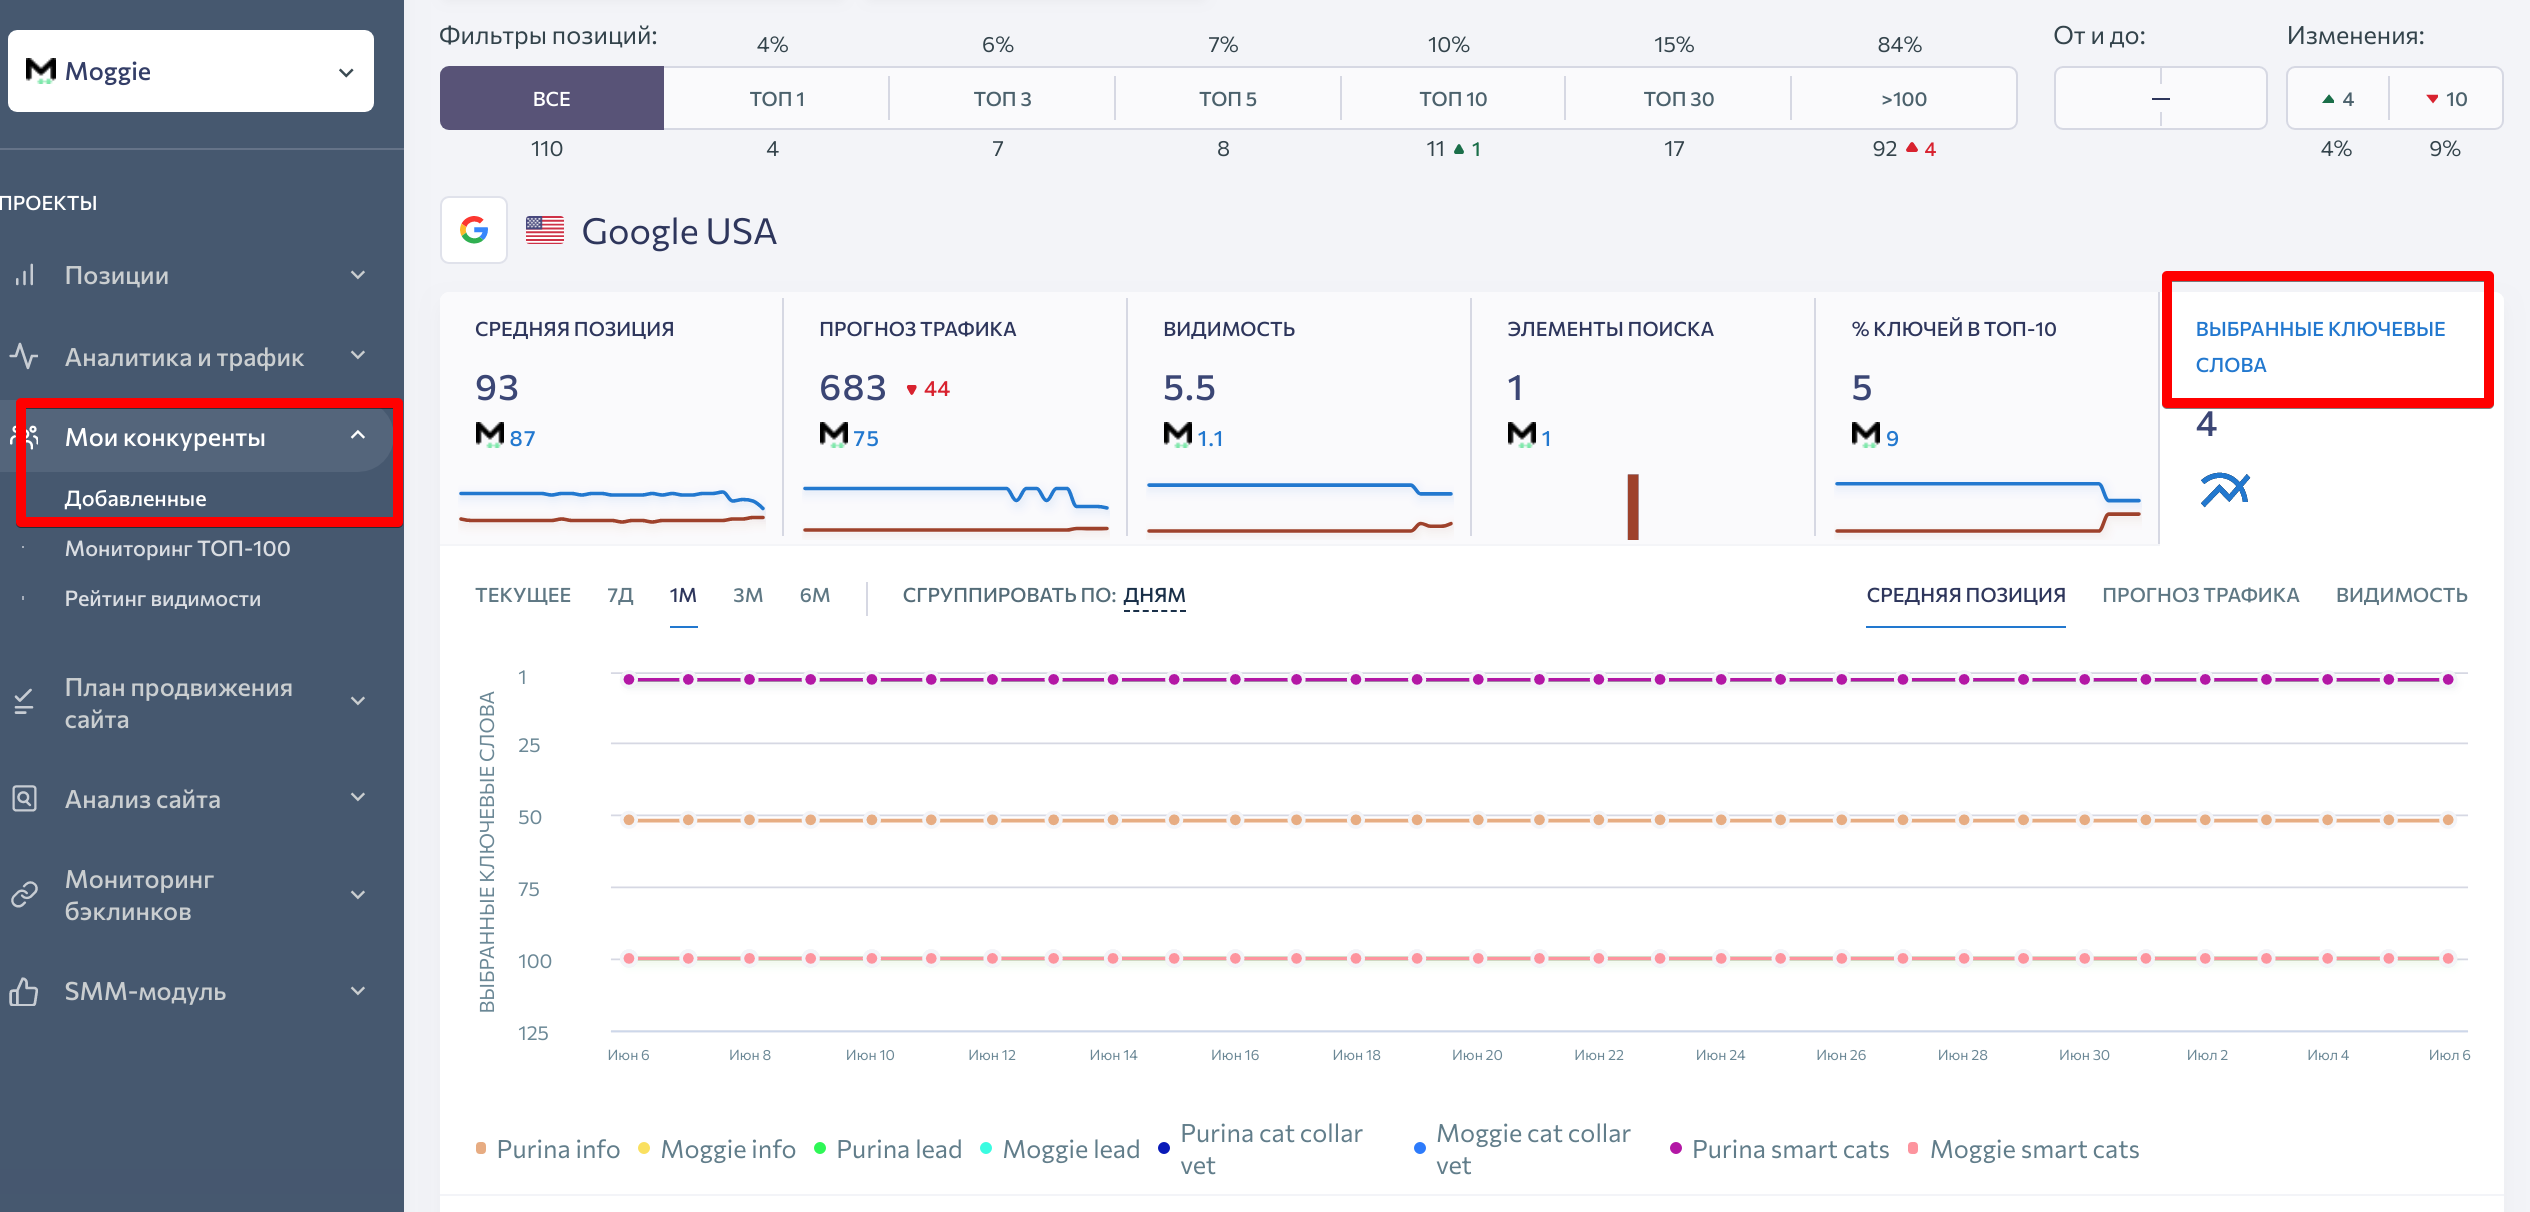Toggle Purina cat collar vet legend entry
The width and height of the screenshot is (2530, 1212).
coord(1260,1149)
